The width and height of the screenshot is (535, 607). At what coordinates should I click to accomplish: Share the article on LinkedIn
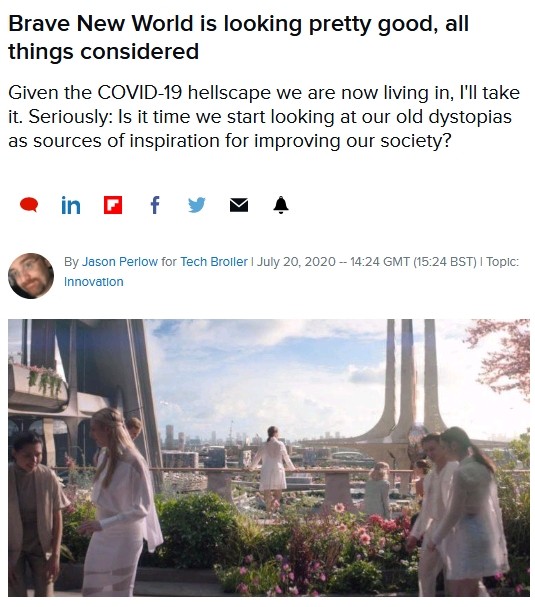(71, 205)
